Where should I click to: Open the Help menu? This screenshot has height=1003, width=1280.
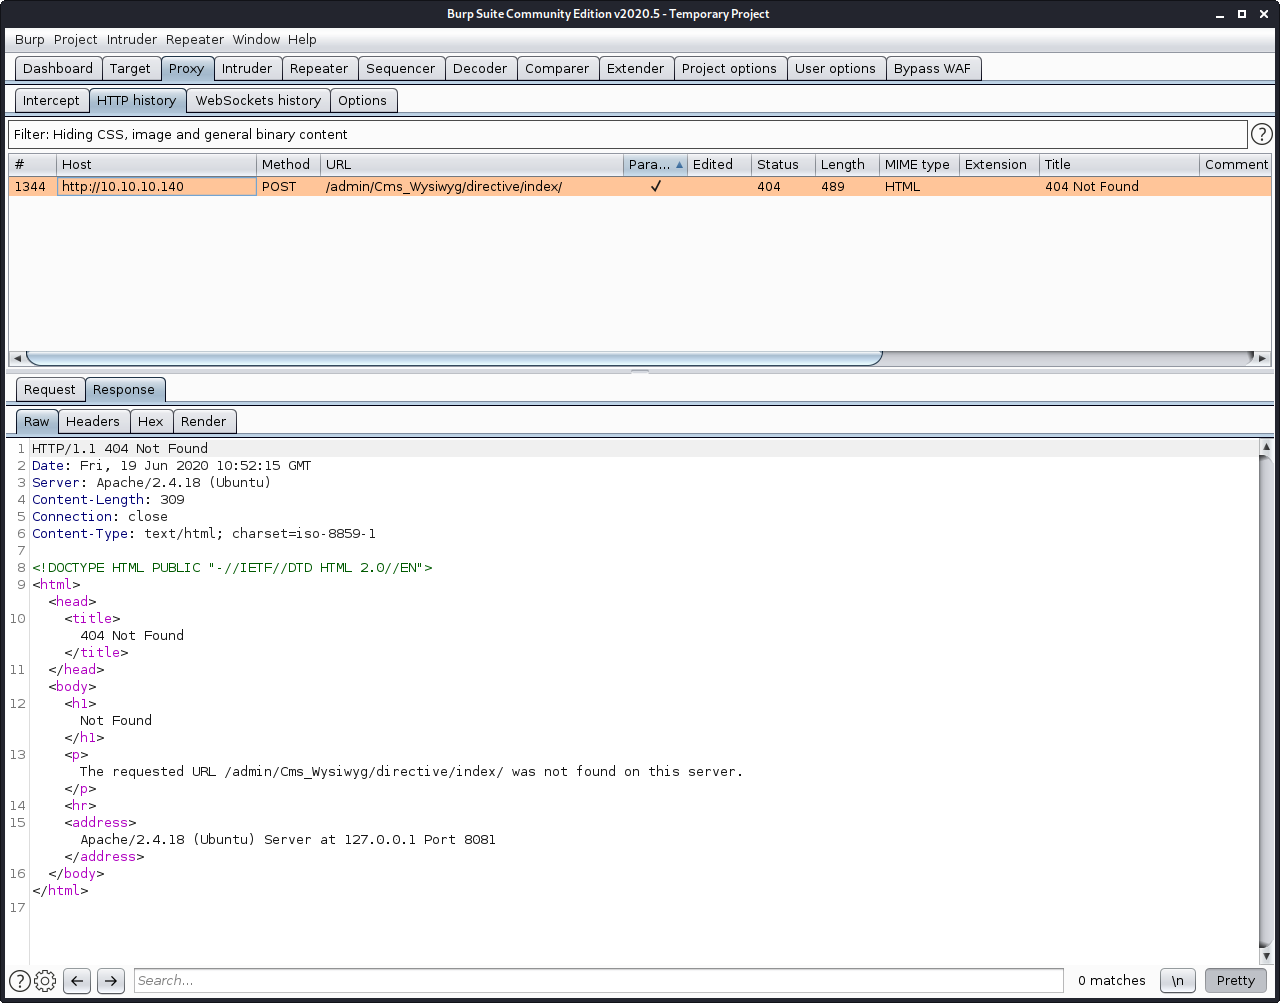tap(302, 40)
